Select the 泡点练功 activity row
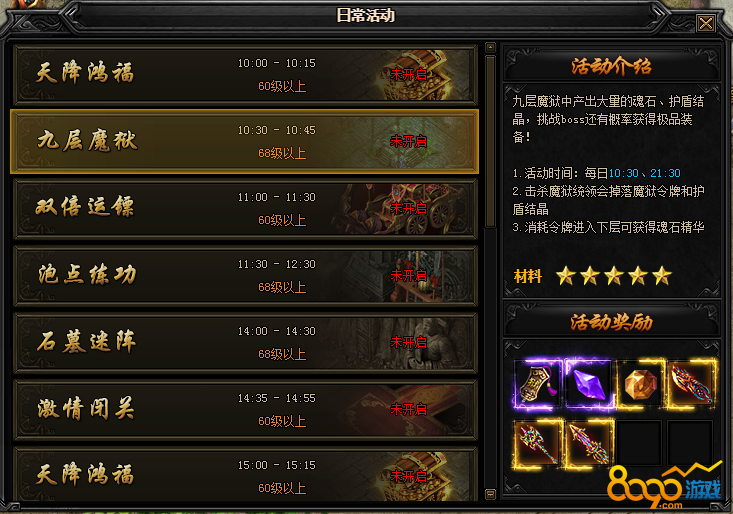 [245, 276]
